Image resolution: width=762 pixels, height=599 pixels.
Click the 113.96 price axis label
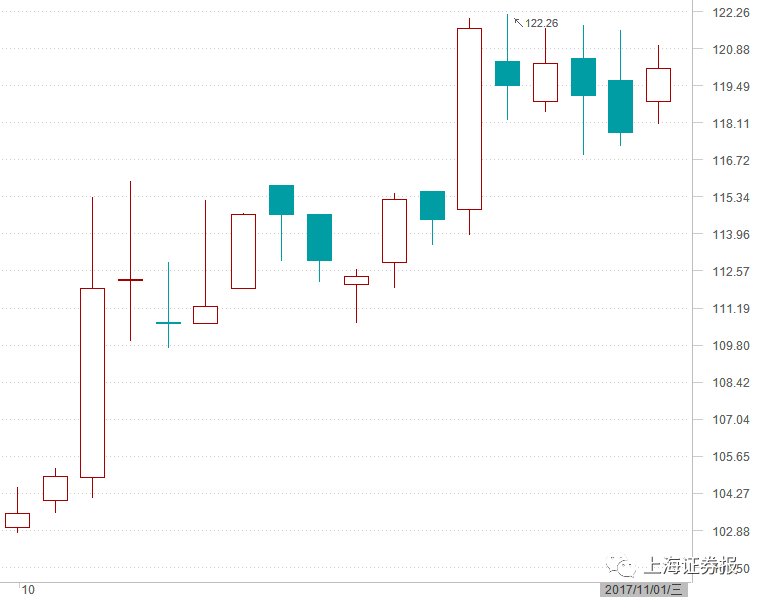coord(730,235)
